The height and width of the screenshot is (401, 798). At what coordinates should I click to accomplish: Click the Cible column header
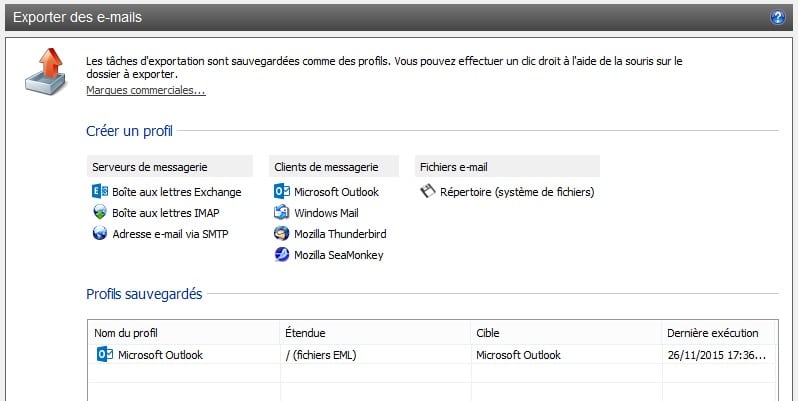point(488,332)
